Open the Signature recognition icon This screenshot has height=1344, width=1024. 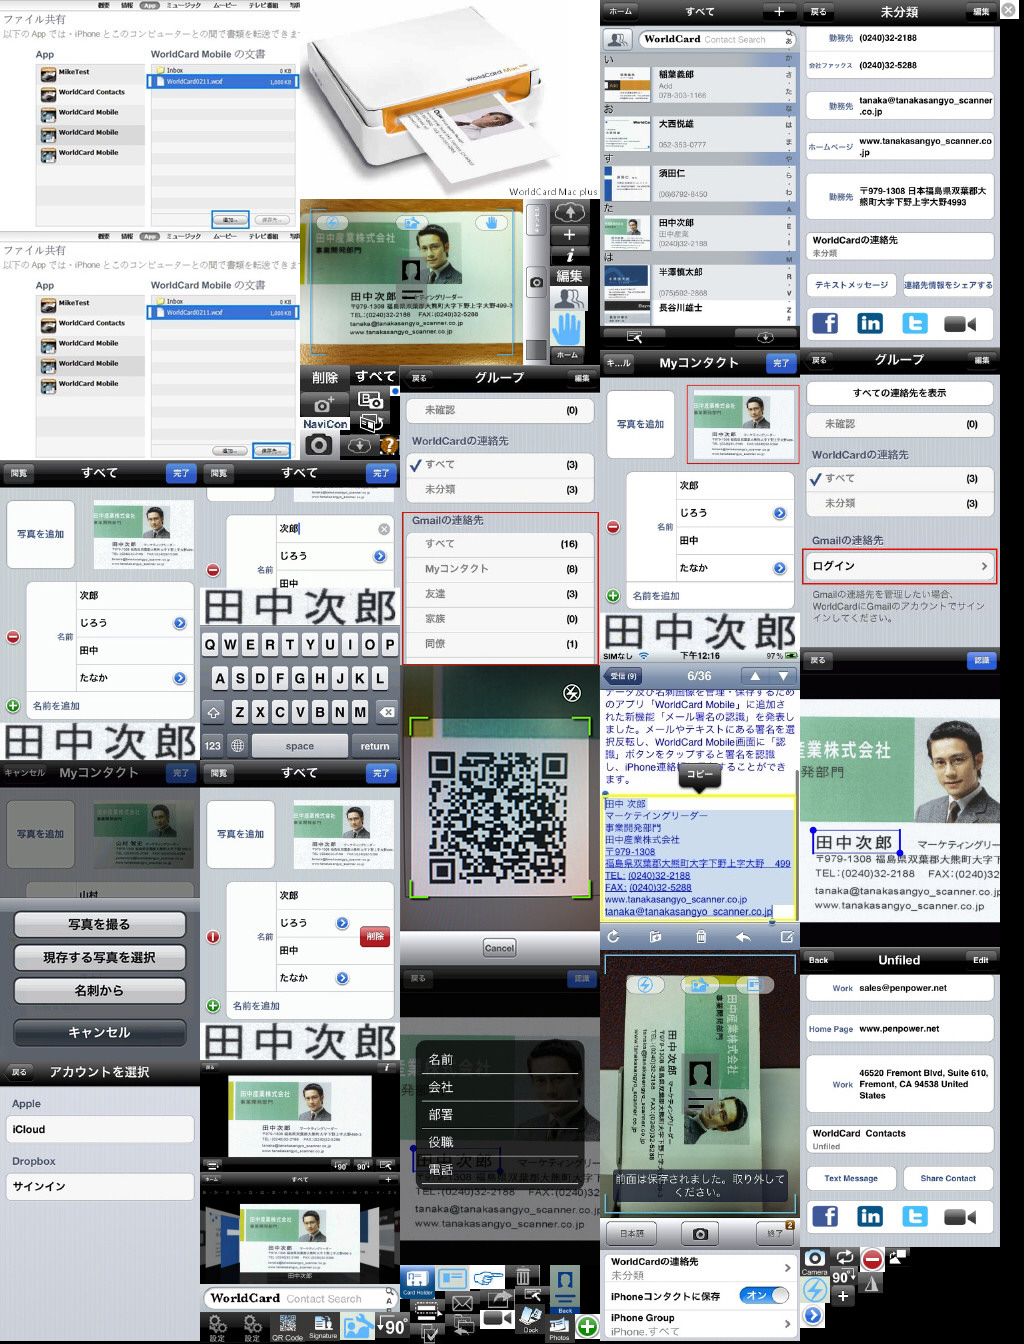(x=323, y=1326)
